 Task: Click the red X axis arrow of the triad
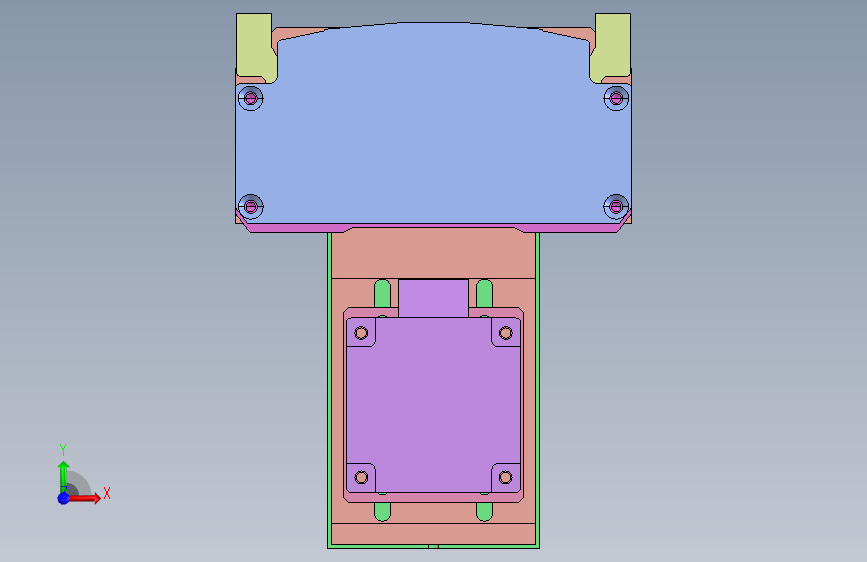pyautogui.click(x=85, y=498)
